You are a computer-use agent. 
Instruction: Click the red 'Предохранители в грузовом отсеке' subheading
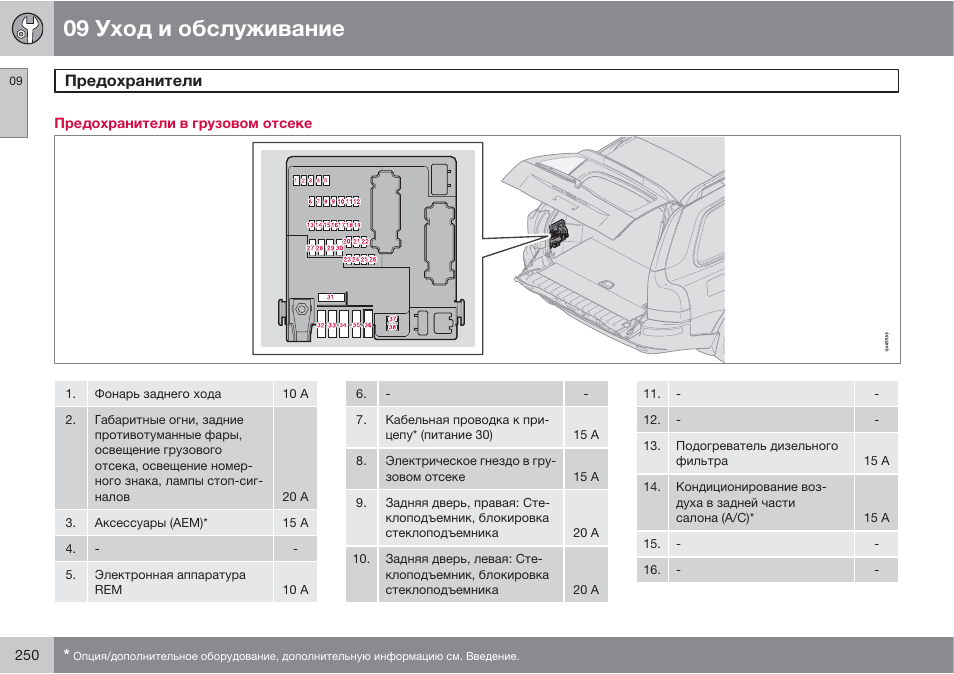[183, 123]
